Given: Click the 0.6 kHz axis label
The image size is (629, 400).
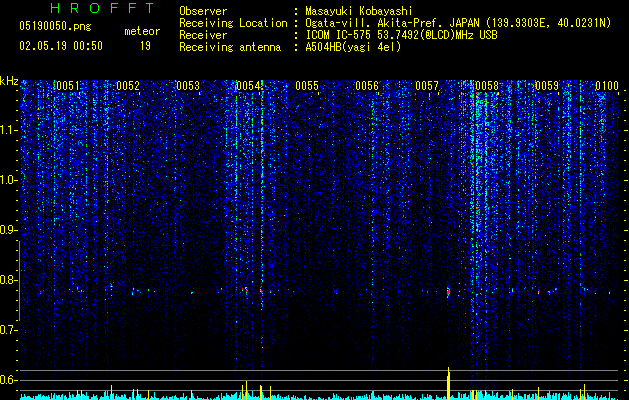Looking at the screenshot, I should click(9, 380).
